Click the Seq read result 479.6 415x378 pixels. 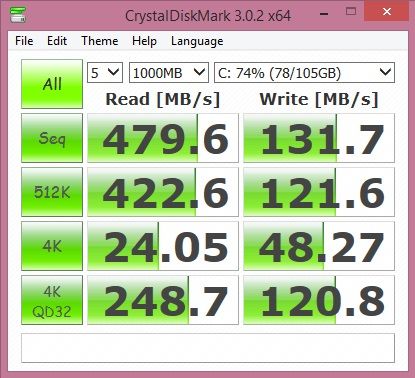[163, 138]
